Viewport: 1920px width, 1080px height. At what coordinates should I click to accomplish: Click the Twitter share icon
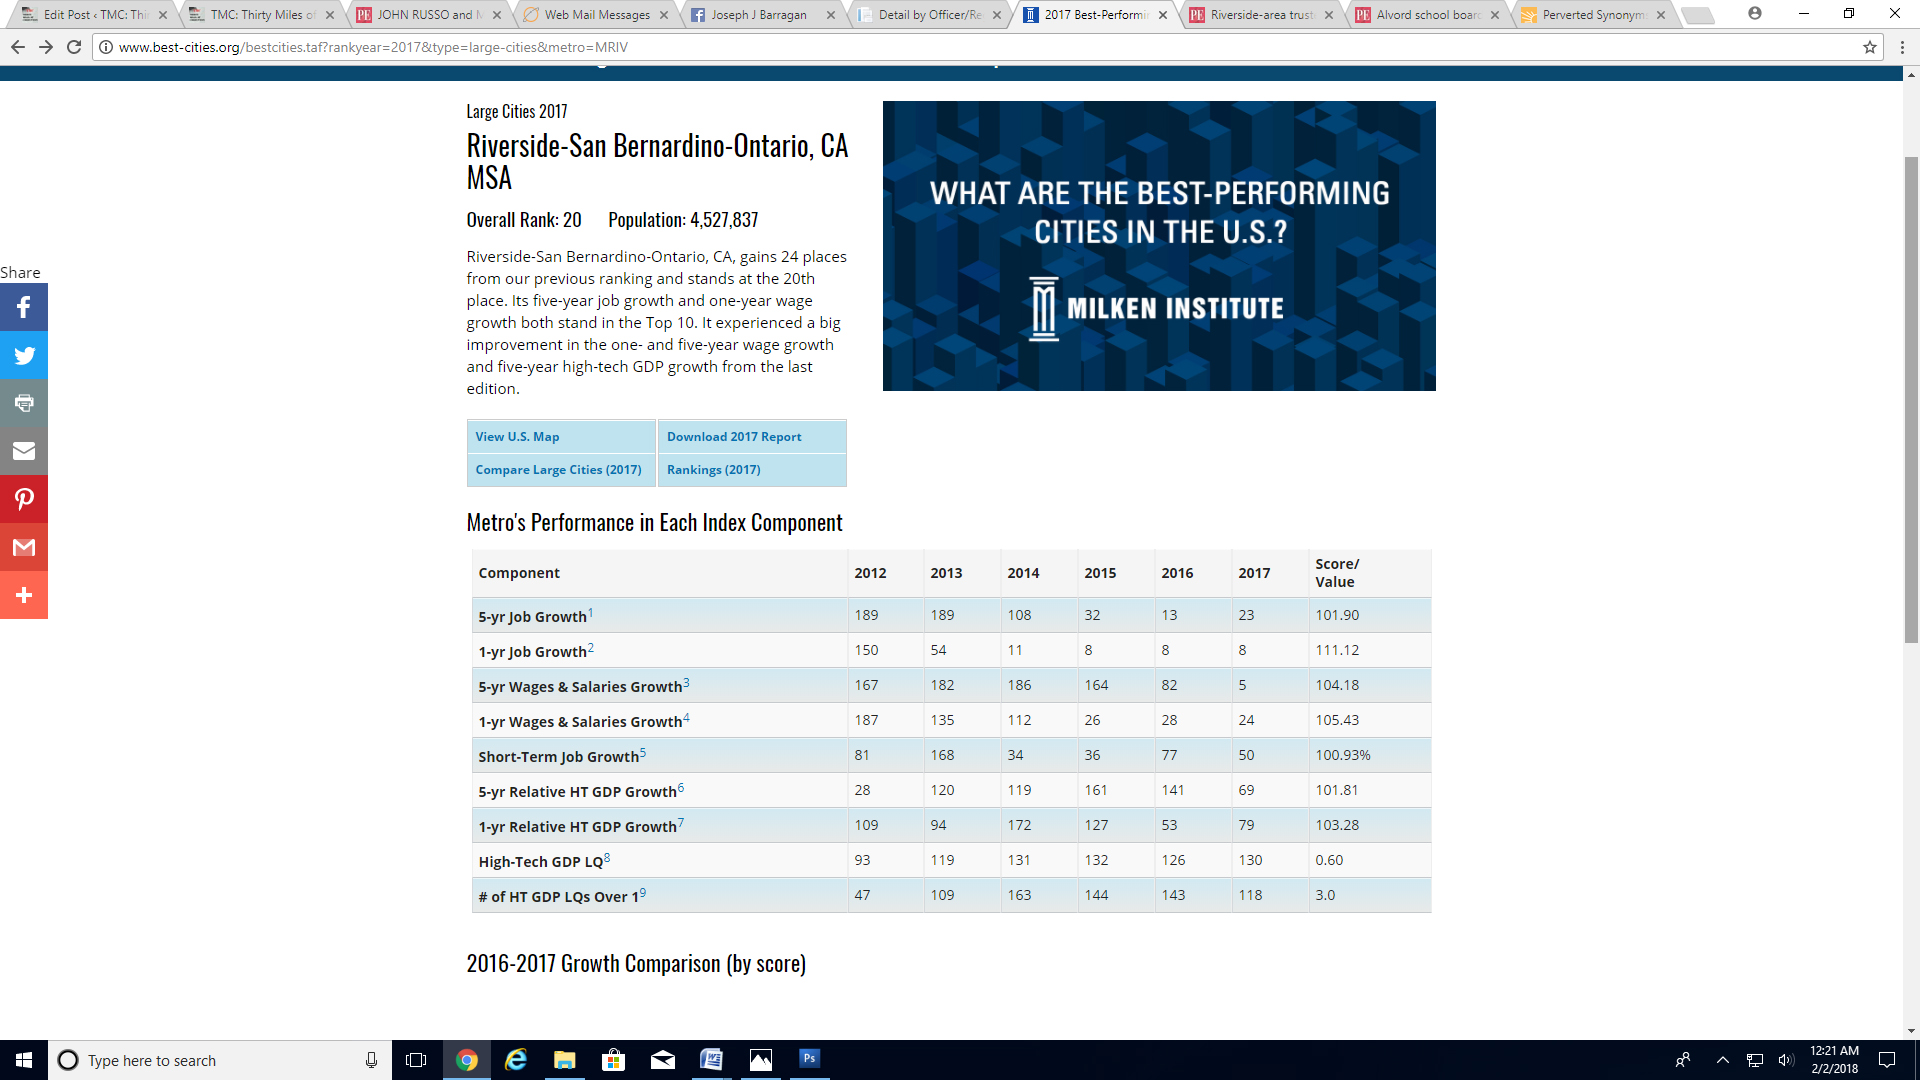coord(24,355)
